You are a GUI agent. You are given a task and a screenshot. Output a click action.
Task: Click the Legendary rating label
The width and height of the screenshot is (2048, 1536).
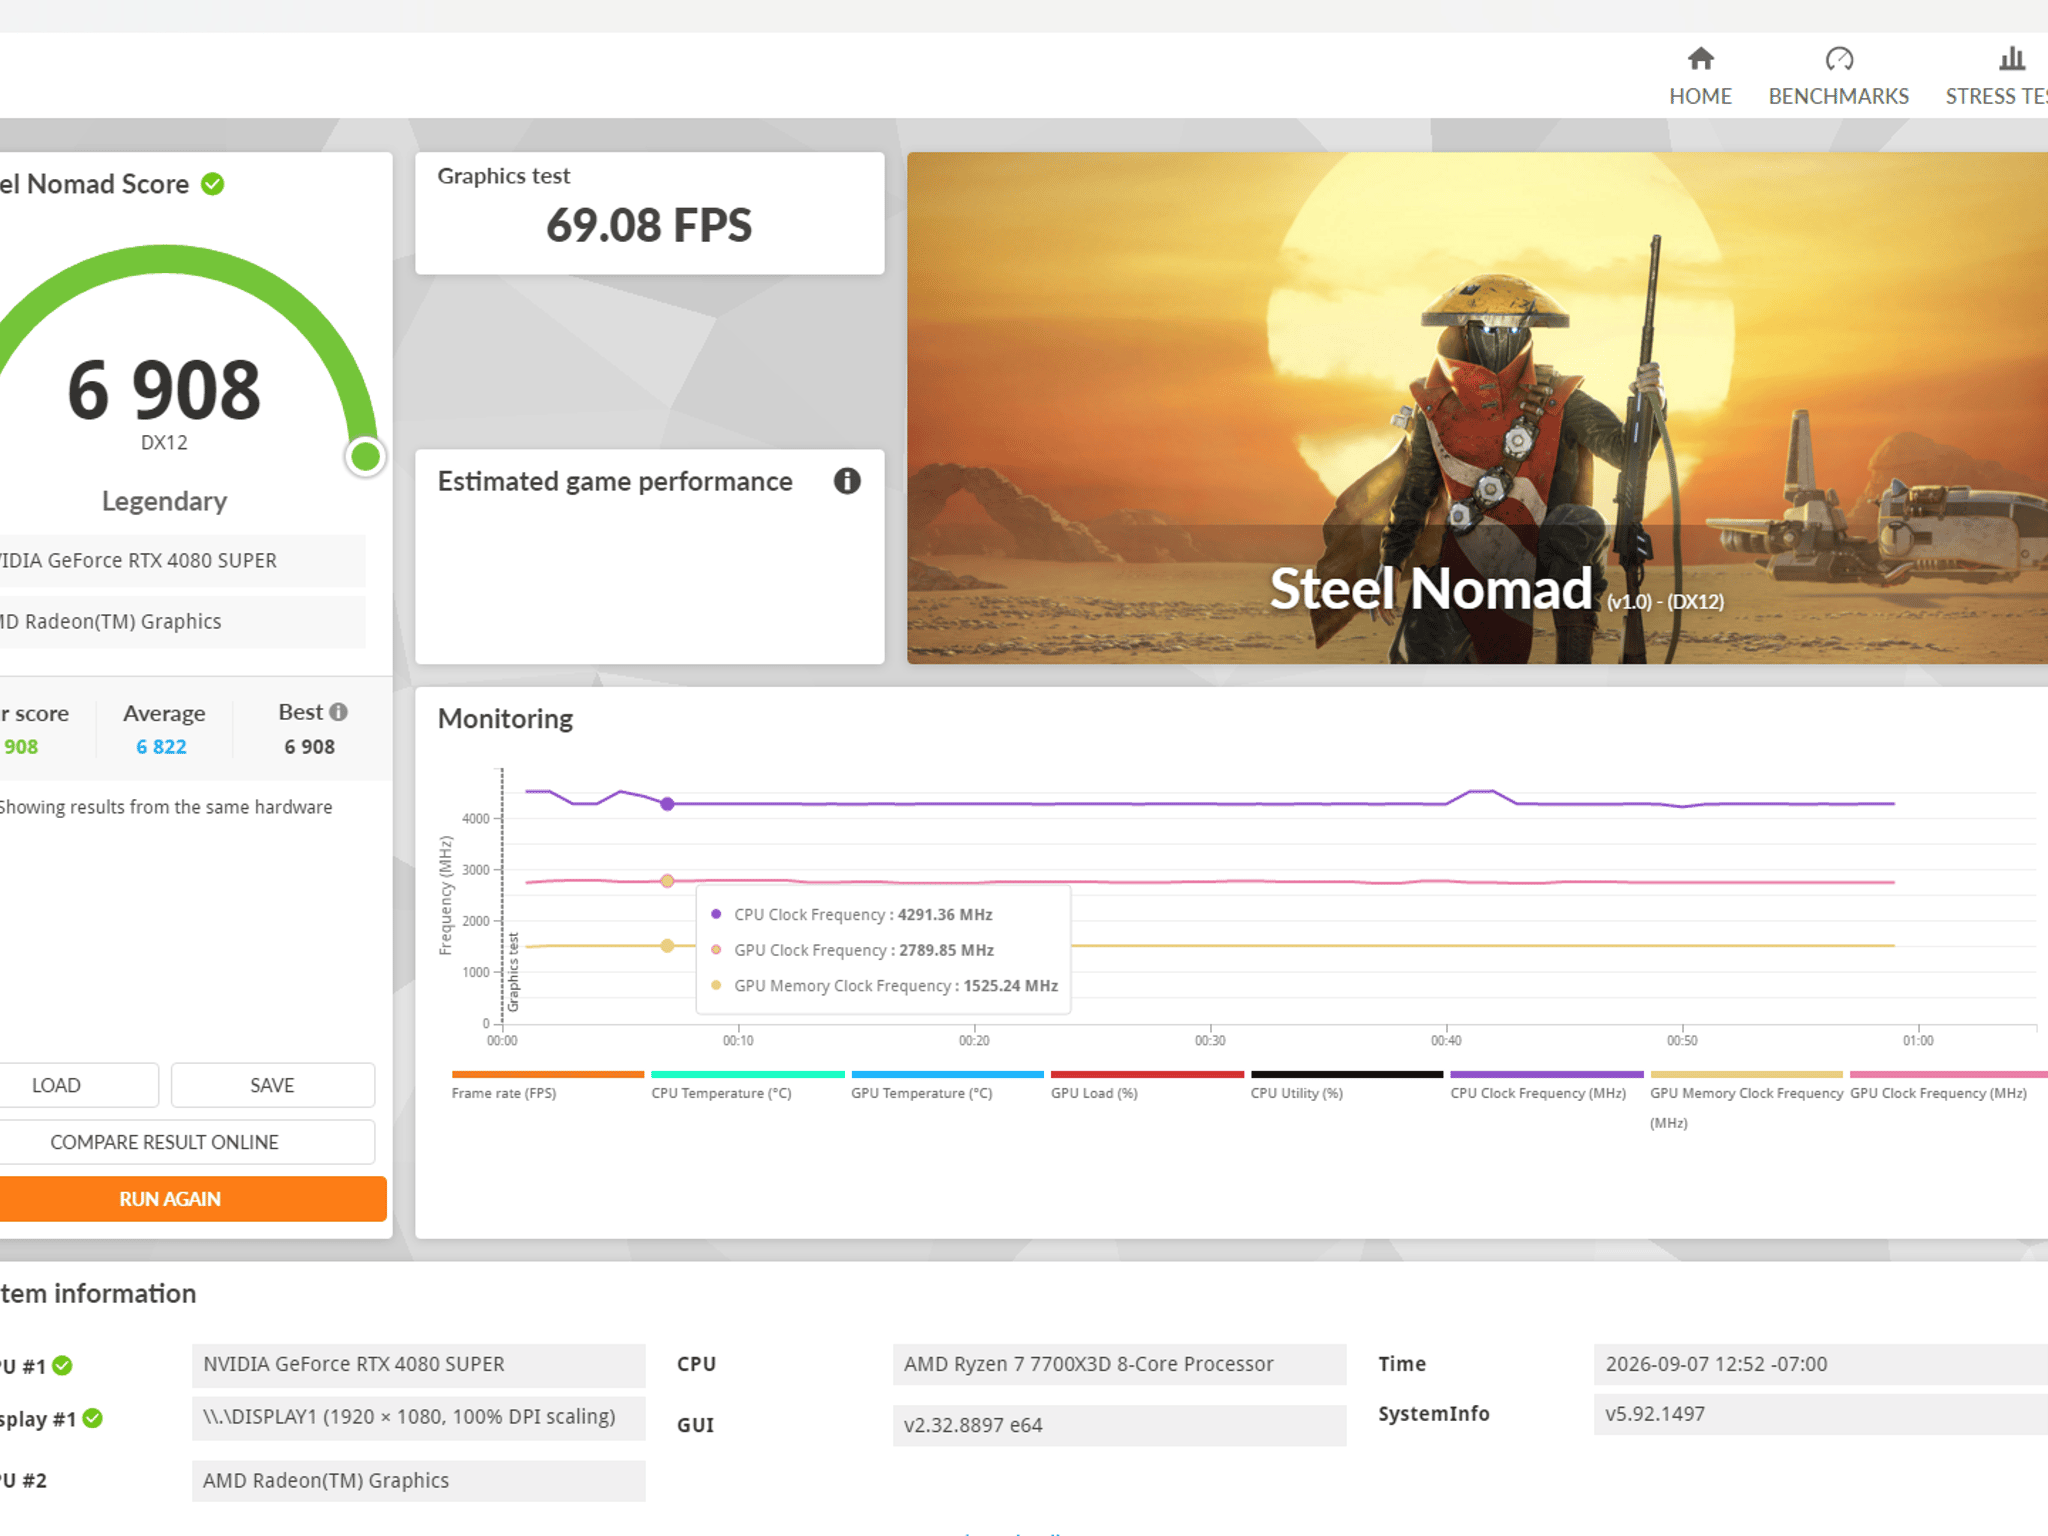(165, 501)
